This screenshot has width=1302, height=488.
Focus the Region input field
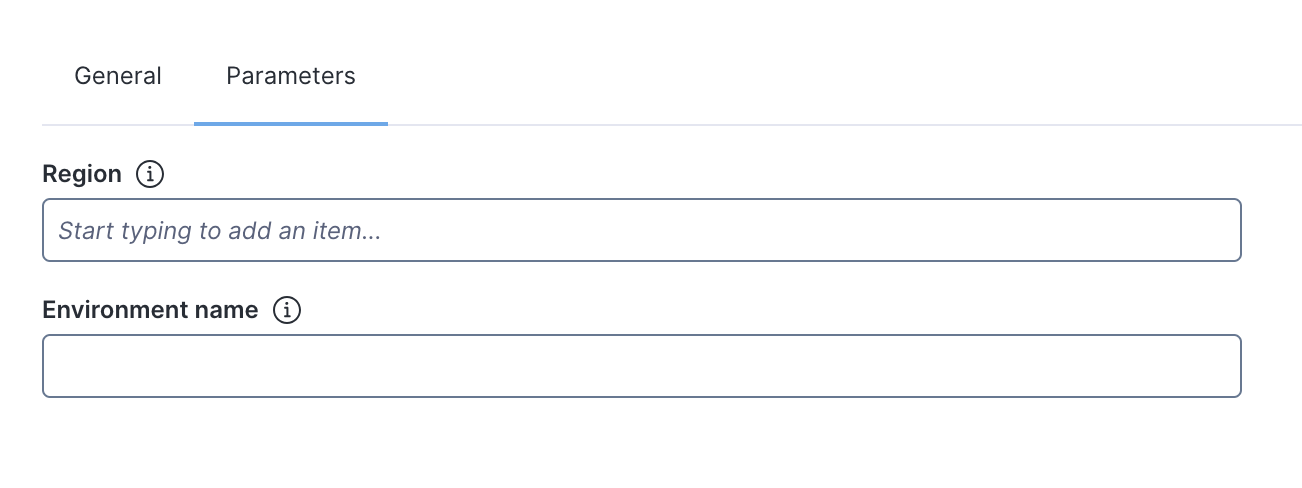tap(641, 230)
